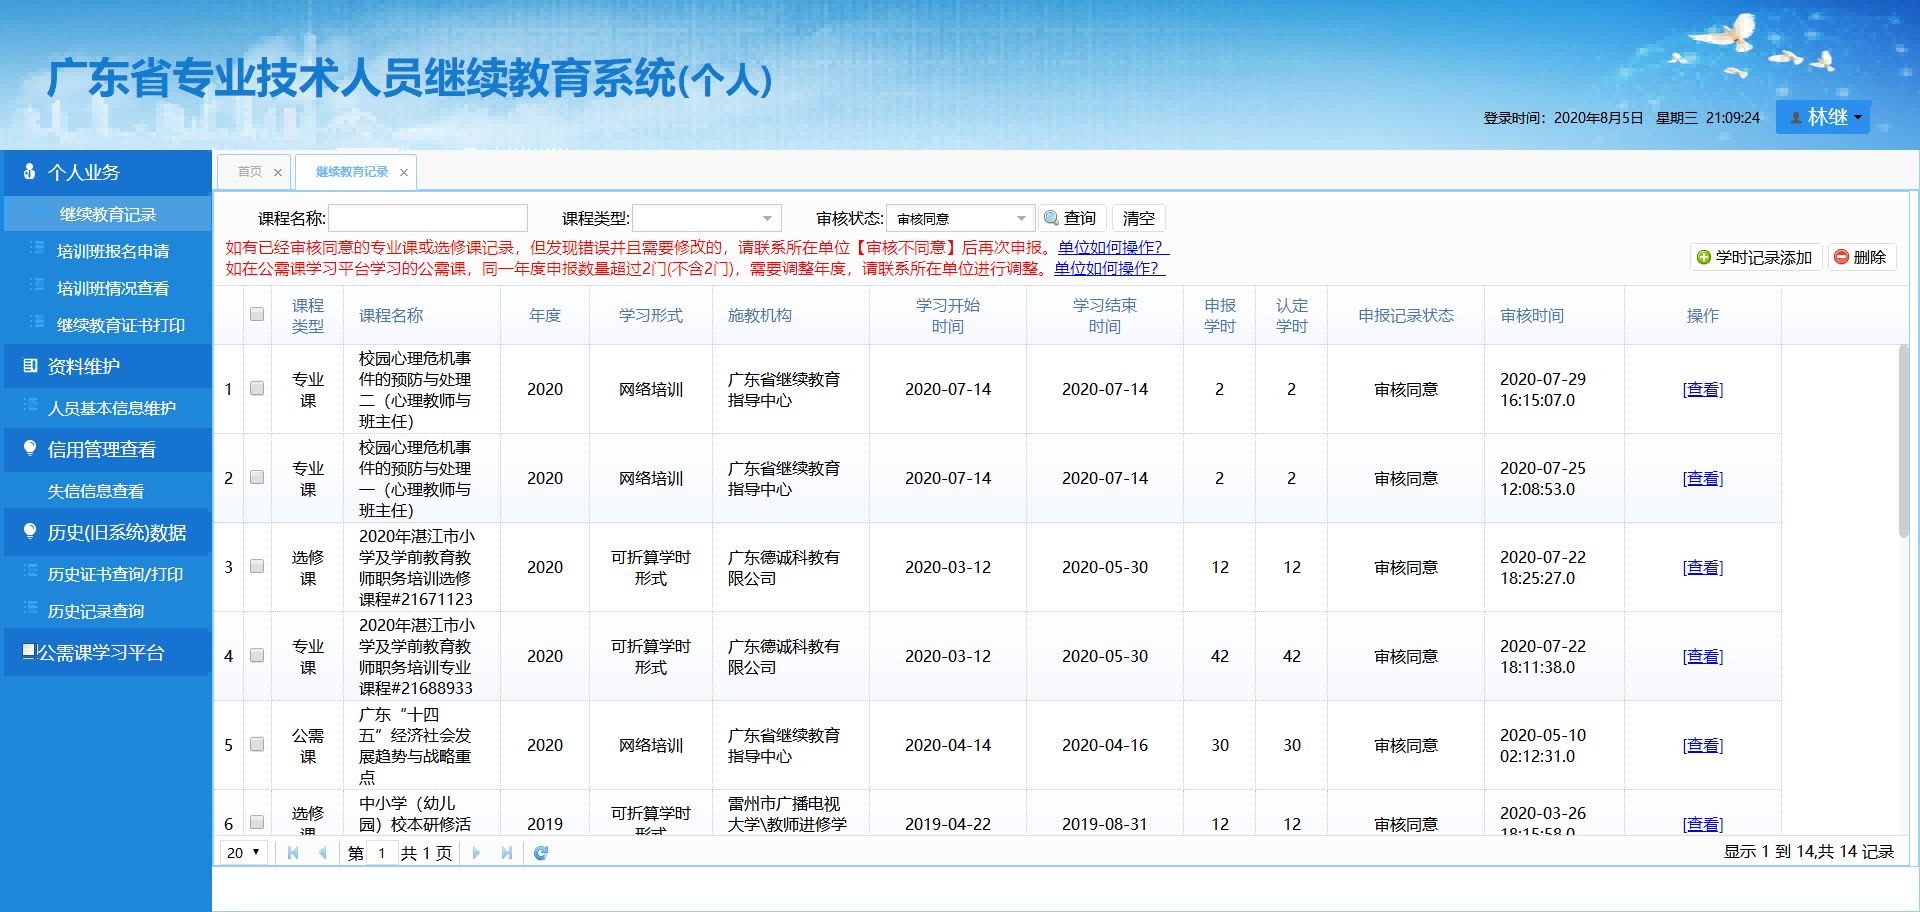Screen dimensions: 1920x912
Task: Click the 个人业务 sidebar section icon
Action: 29,172
